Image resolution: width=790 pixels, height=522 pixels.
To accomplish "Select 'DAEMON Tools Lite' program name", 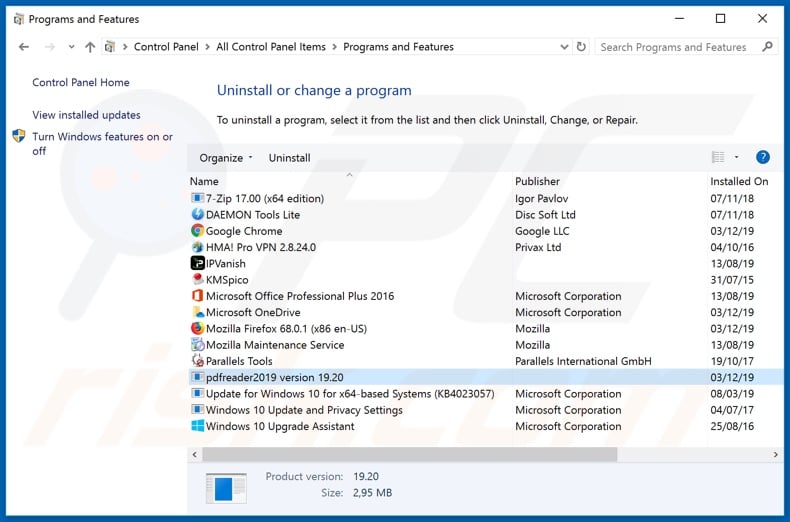I will point(253,215).
